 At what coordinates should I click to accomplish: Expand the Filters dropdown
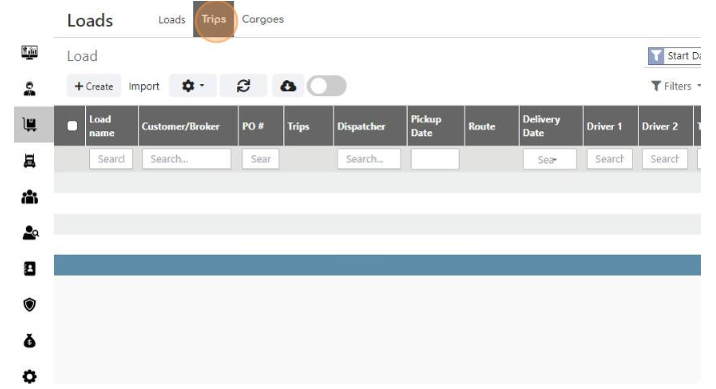pyautogui.click(x=676, y=86)
